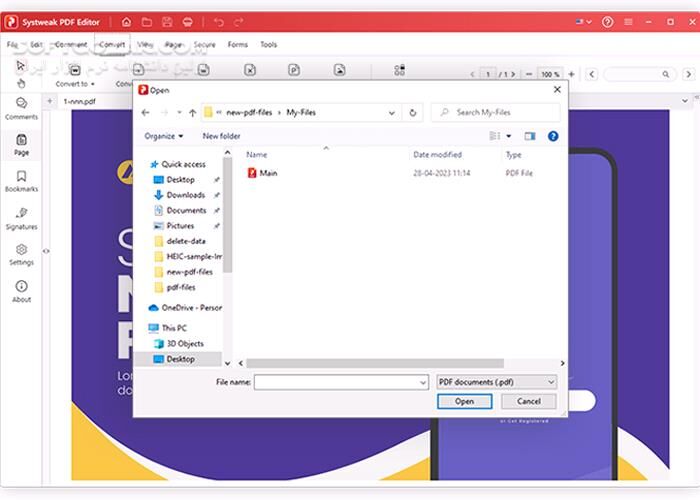Open the pdf-files folder in navigation pane

click(x=175, y=288)
